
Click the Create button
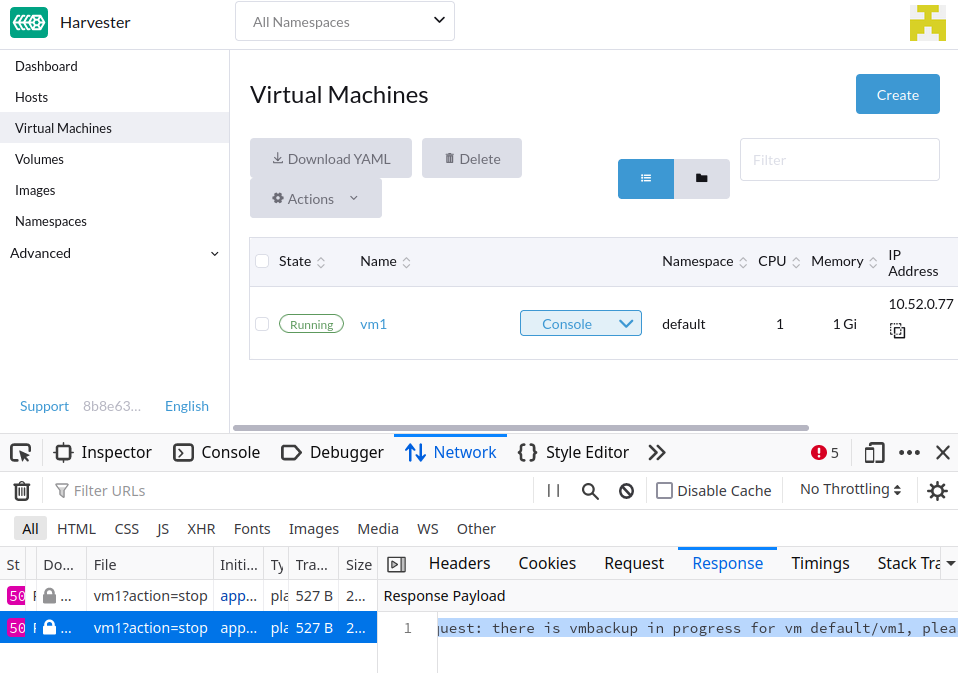(897, 93)
